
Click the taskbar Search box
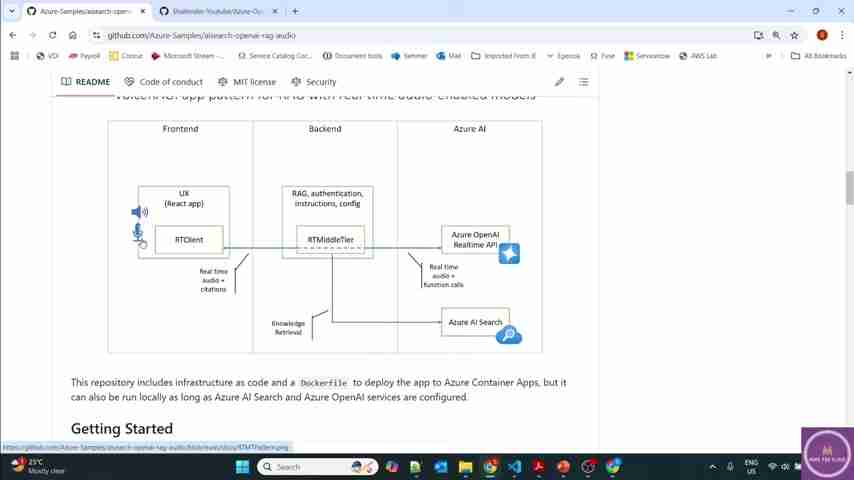tap(318, 467)
